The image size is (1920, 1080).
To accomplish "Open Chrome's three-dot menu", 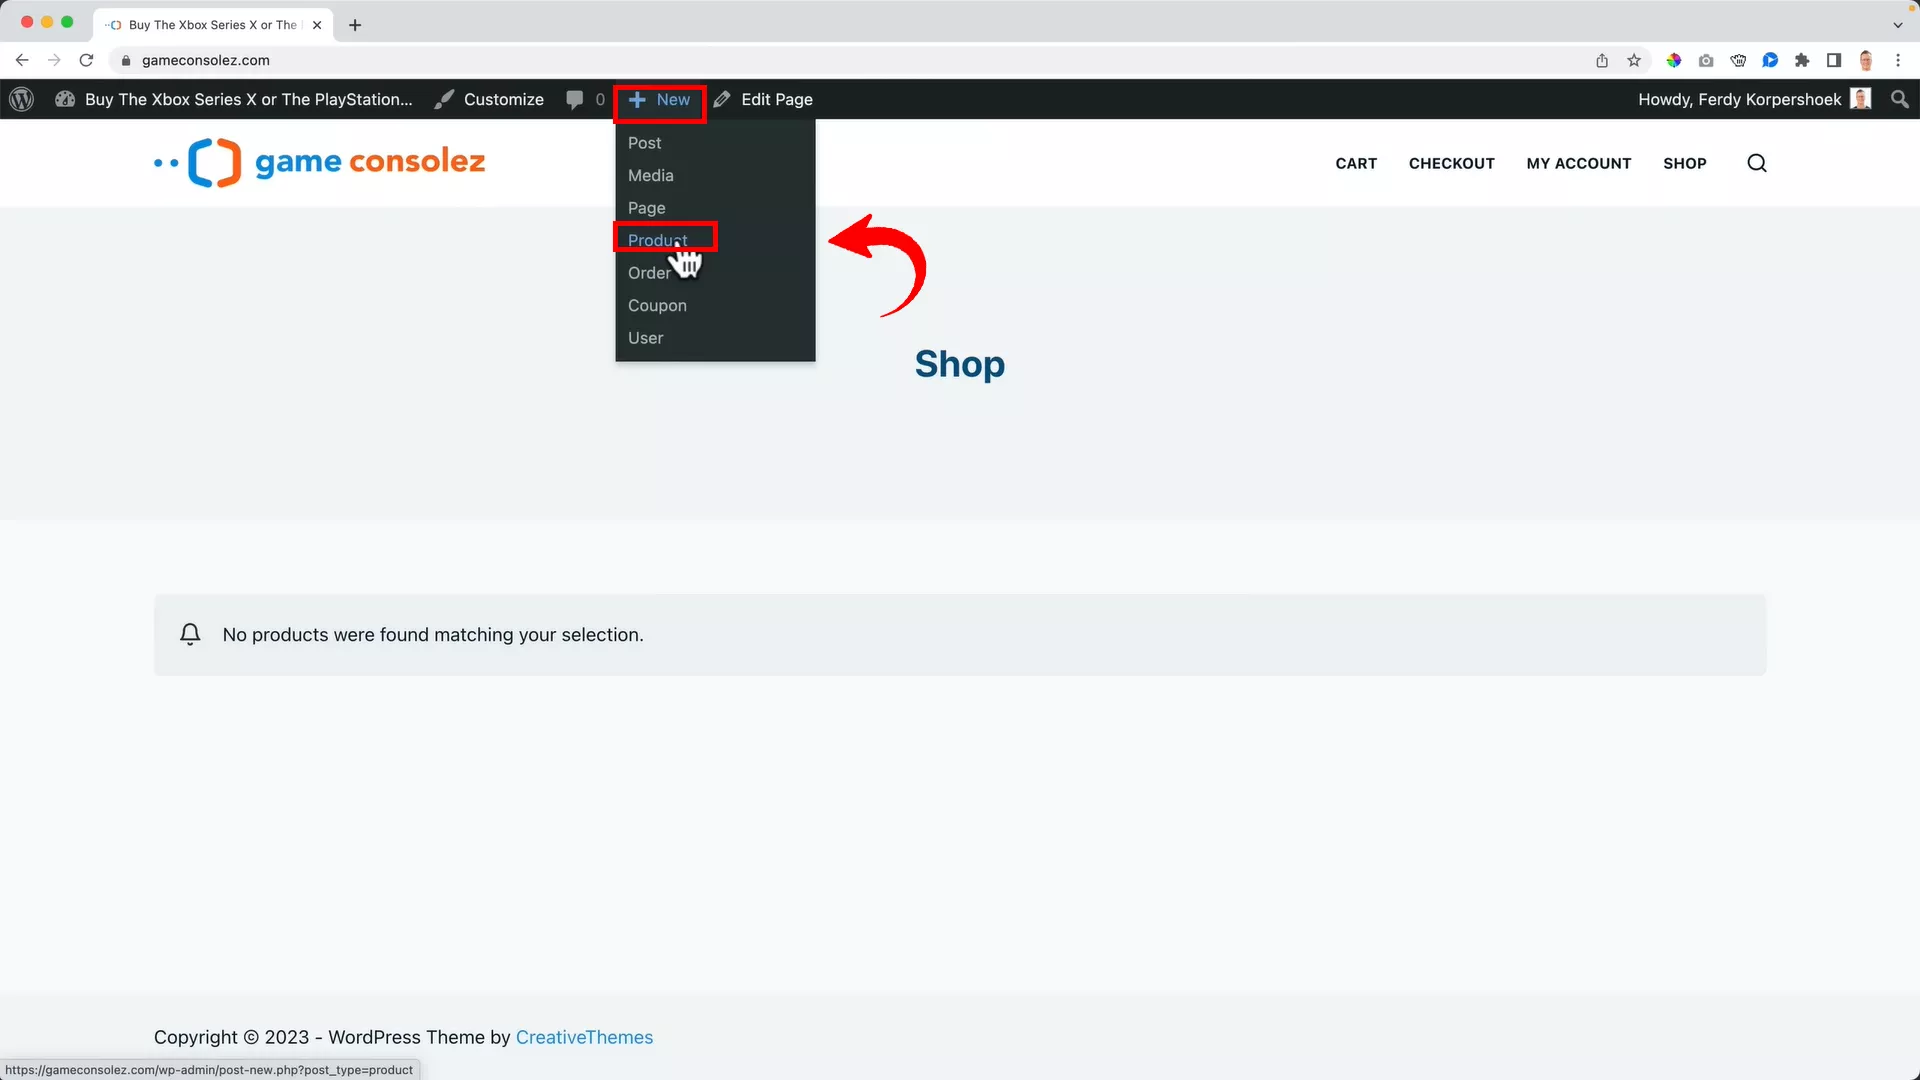I will (x=1899, y=60).
